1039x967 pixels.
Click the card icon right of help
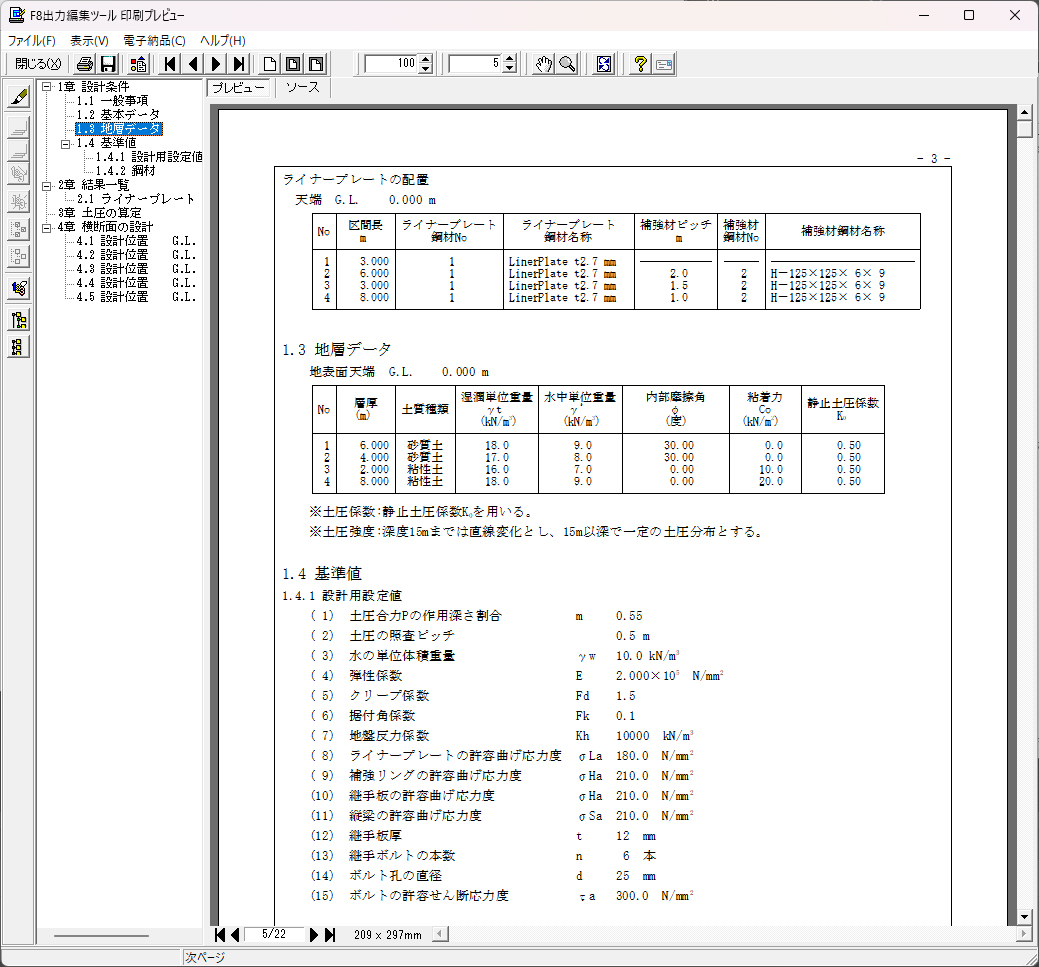(x=664, y=64)
